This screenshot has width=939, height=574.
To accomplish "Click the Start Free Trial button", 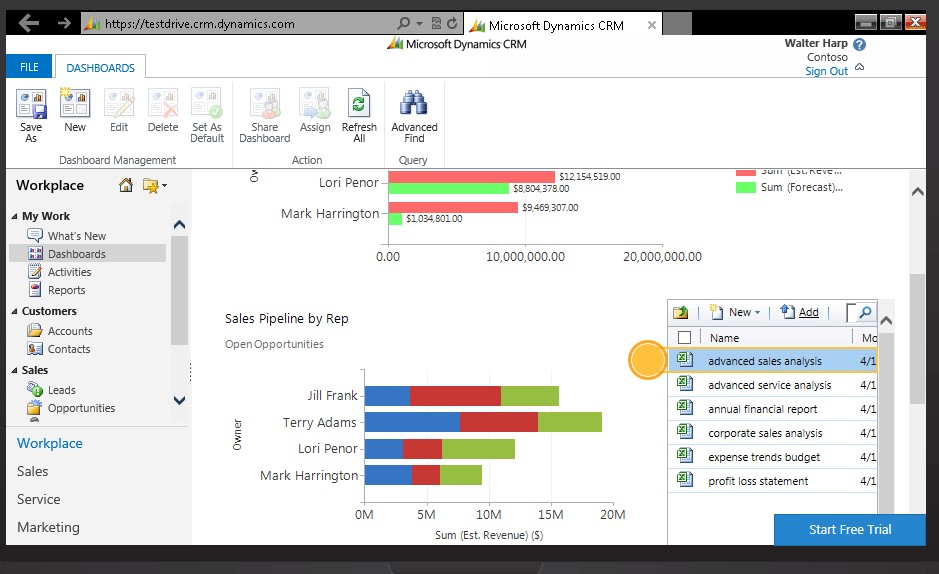I will (x=849, y=530).
